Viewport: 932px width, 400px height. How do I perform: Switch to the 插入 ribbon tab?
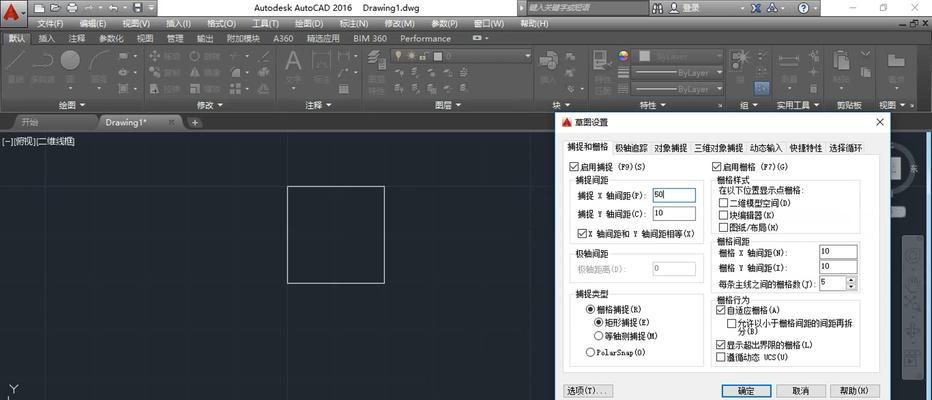46,39
